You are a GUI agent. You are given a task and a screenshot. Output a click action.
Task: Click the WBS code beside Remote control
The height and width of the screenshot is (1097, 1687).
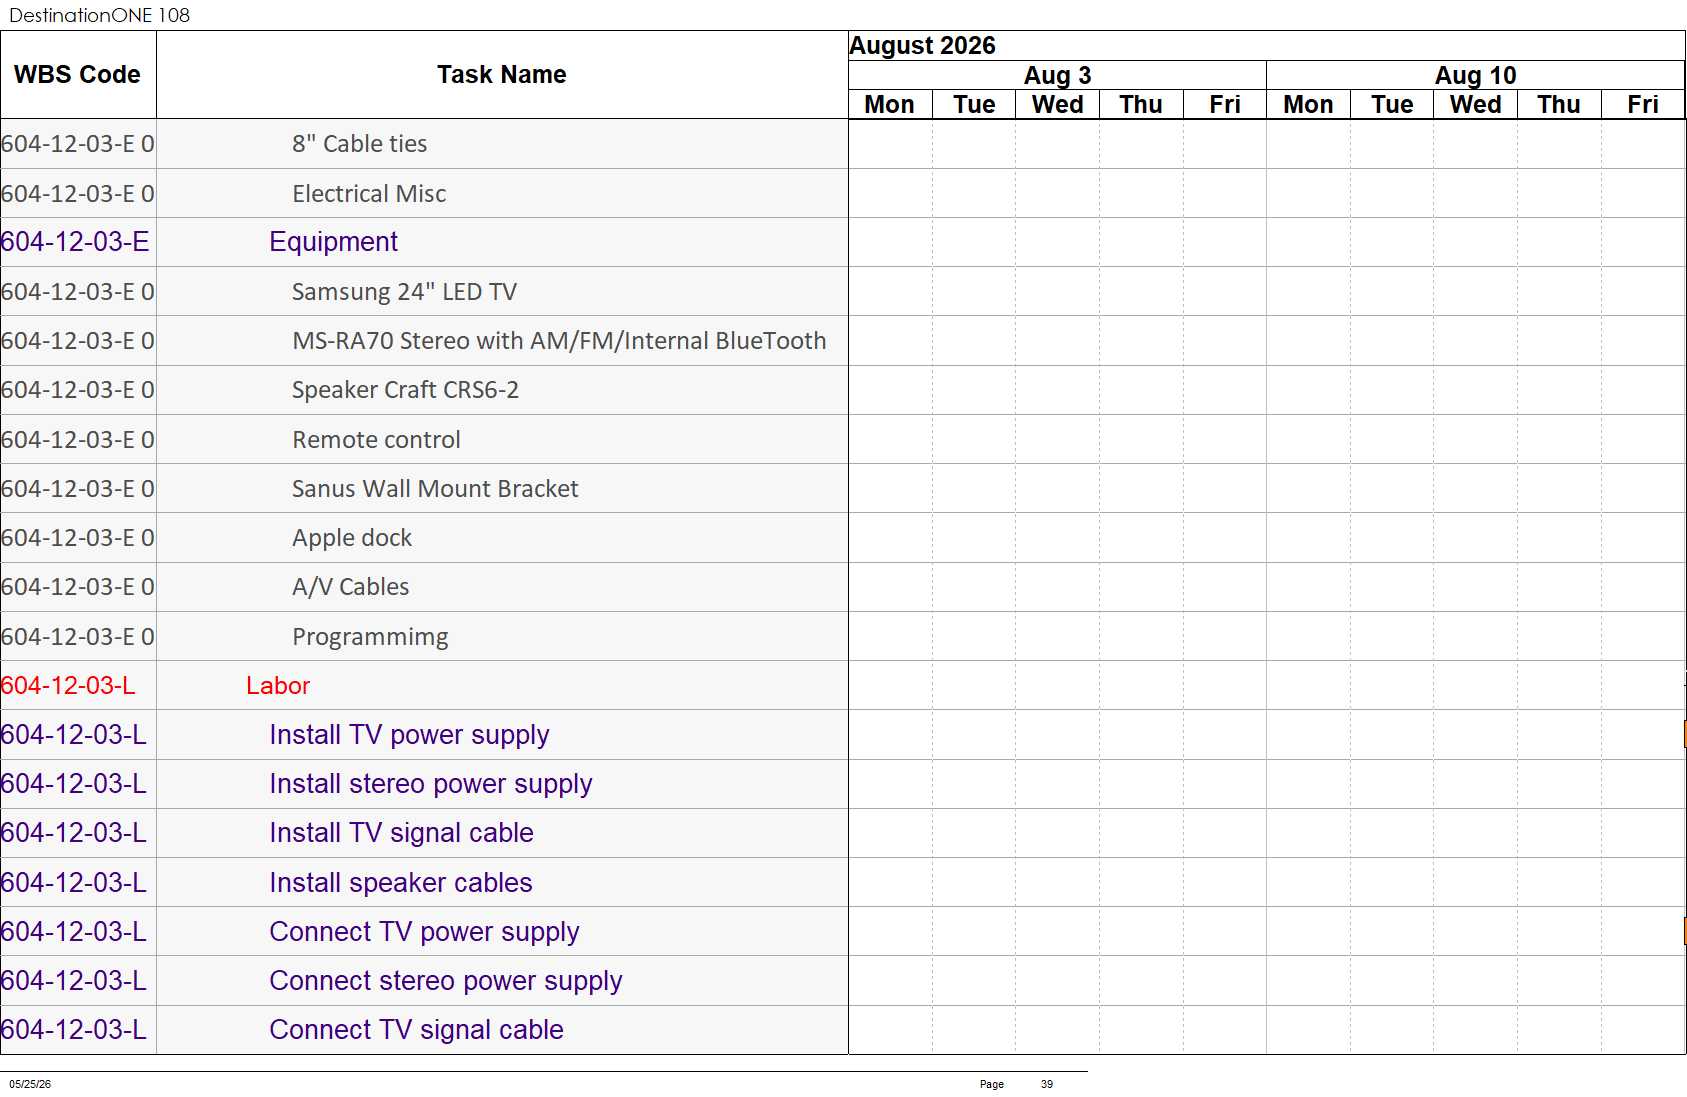click(x=78, y=440)
